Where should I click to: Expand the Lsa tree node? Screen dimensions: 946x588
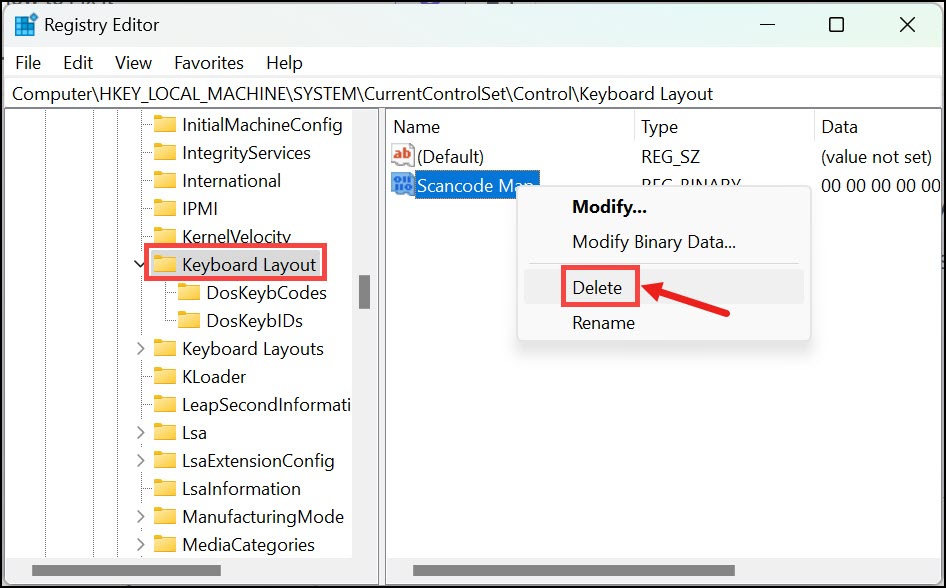pos(140,432)
